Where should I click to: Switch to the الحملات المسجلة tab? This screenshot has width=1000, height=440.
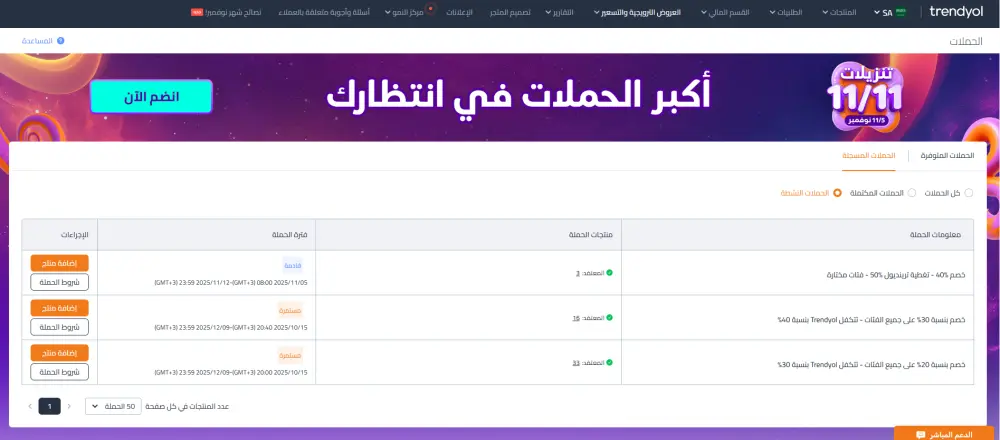[869, 156]
